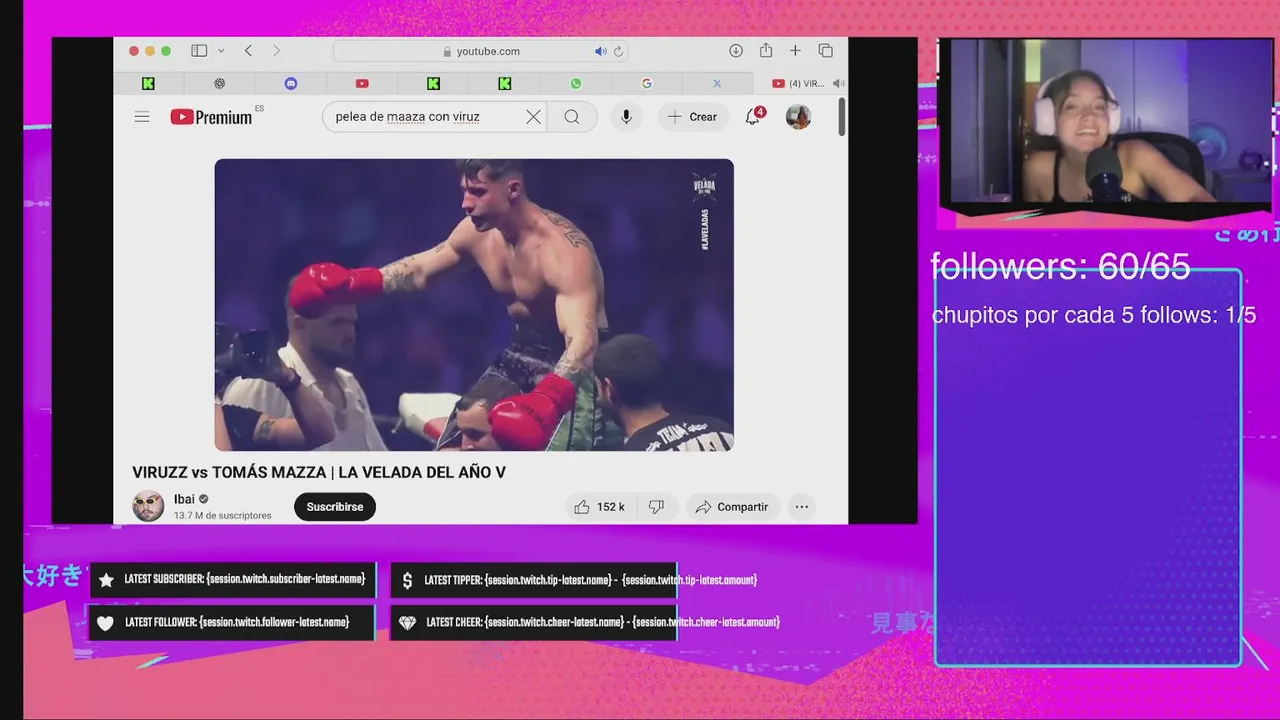
Task: Toggle the Safari sidebar button
Action: click(x=199, y=51)
